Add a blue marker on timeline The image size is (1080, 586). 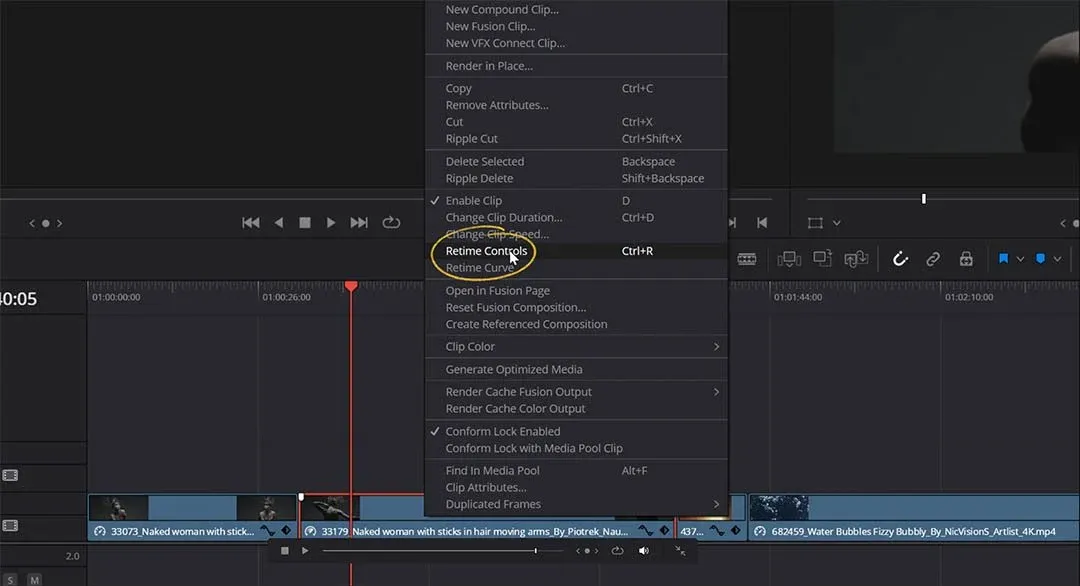pos(1041,259)
